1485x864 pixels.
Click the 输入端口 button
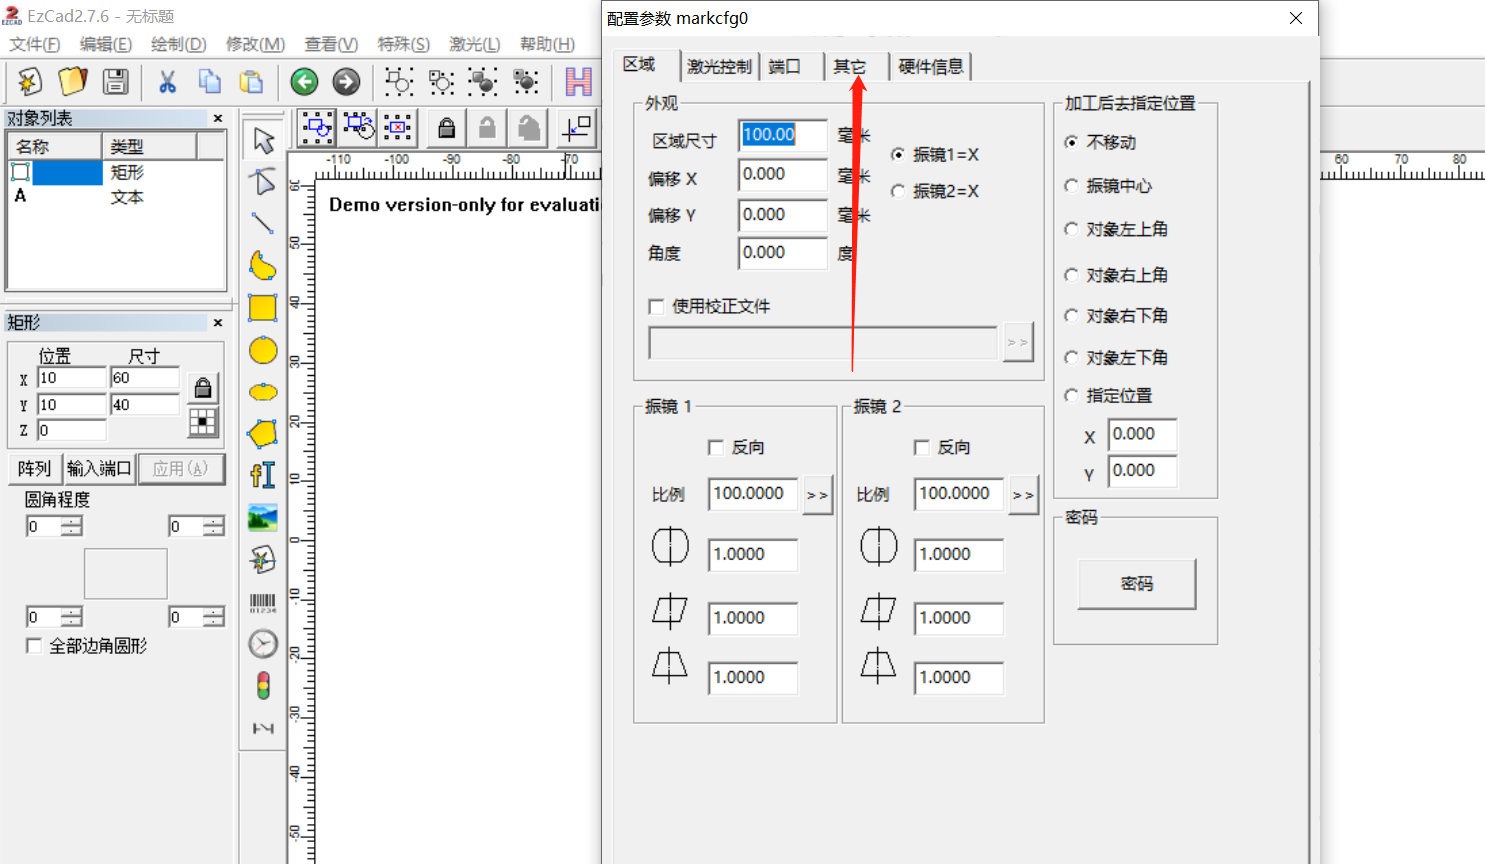99,468
